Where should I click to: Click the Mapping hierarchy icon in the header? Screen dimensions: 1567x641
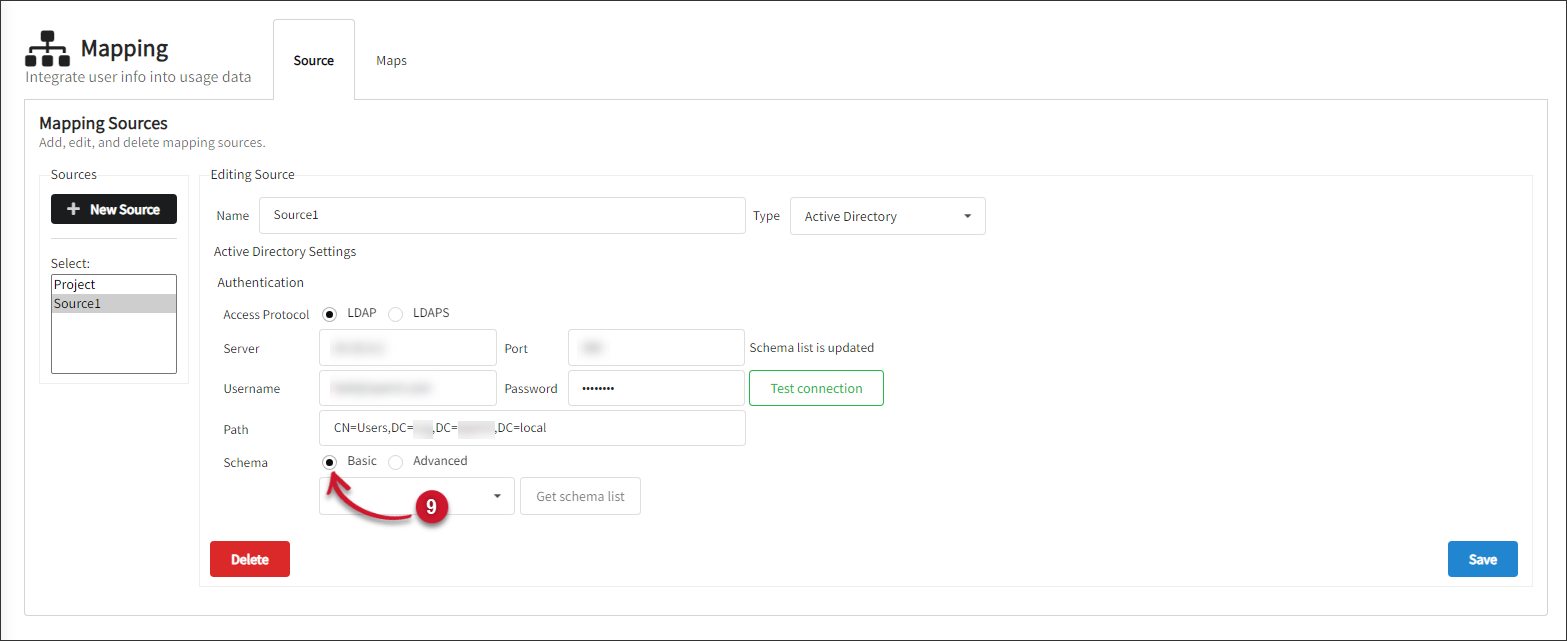click(46, 47)
